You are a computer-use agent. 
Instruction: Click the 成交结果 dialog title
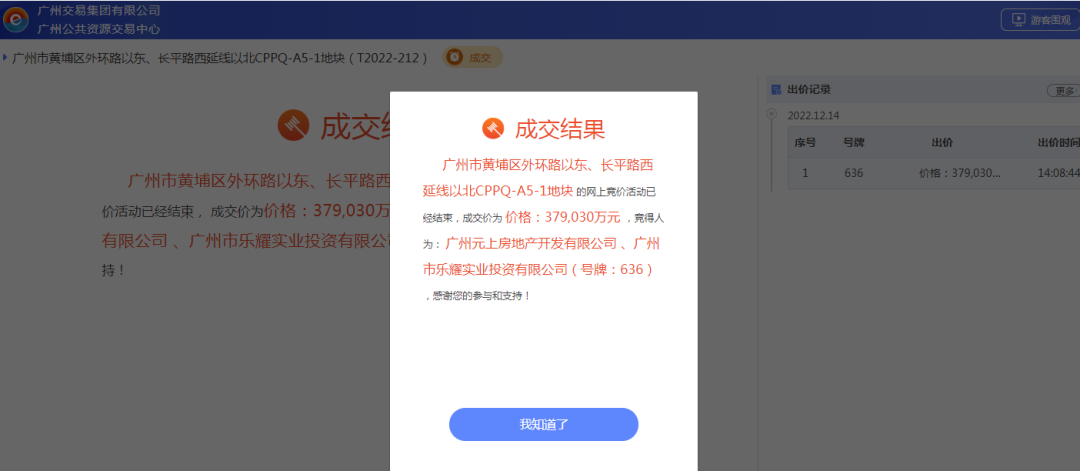coord(560,128)
